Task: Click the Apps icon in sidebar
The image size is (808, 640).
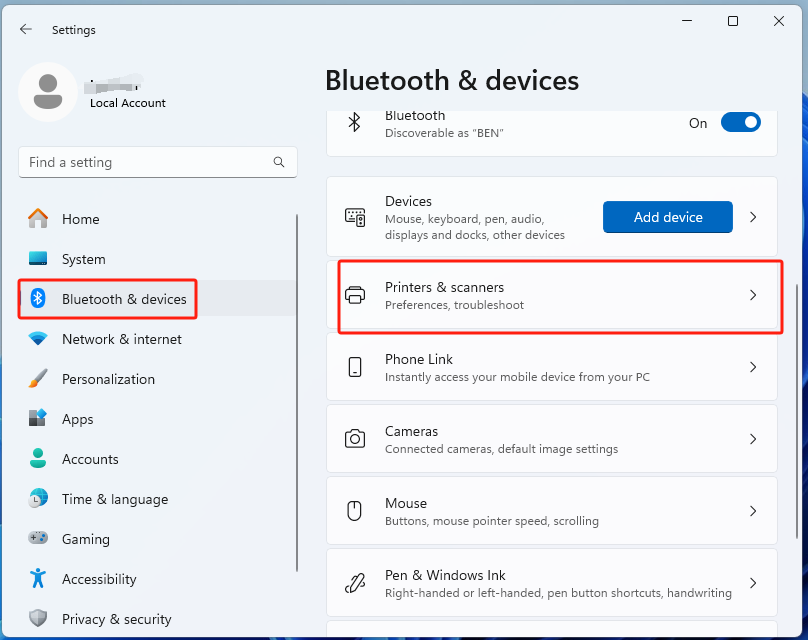Action: pyautogui.click(x=38, y=418)
